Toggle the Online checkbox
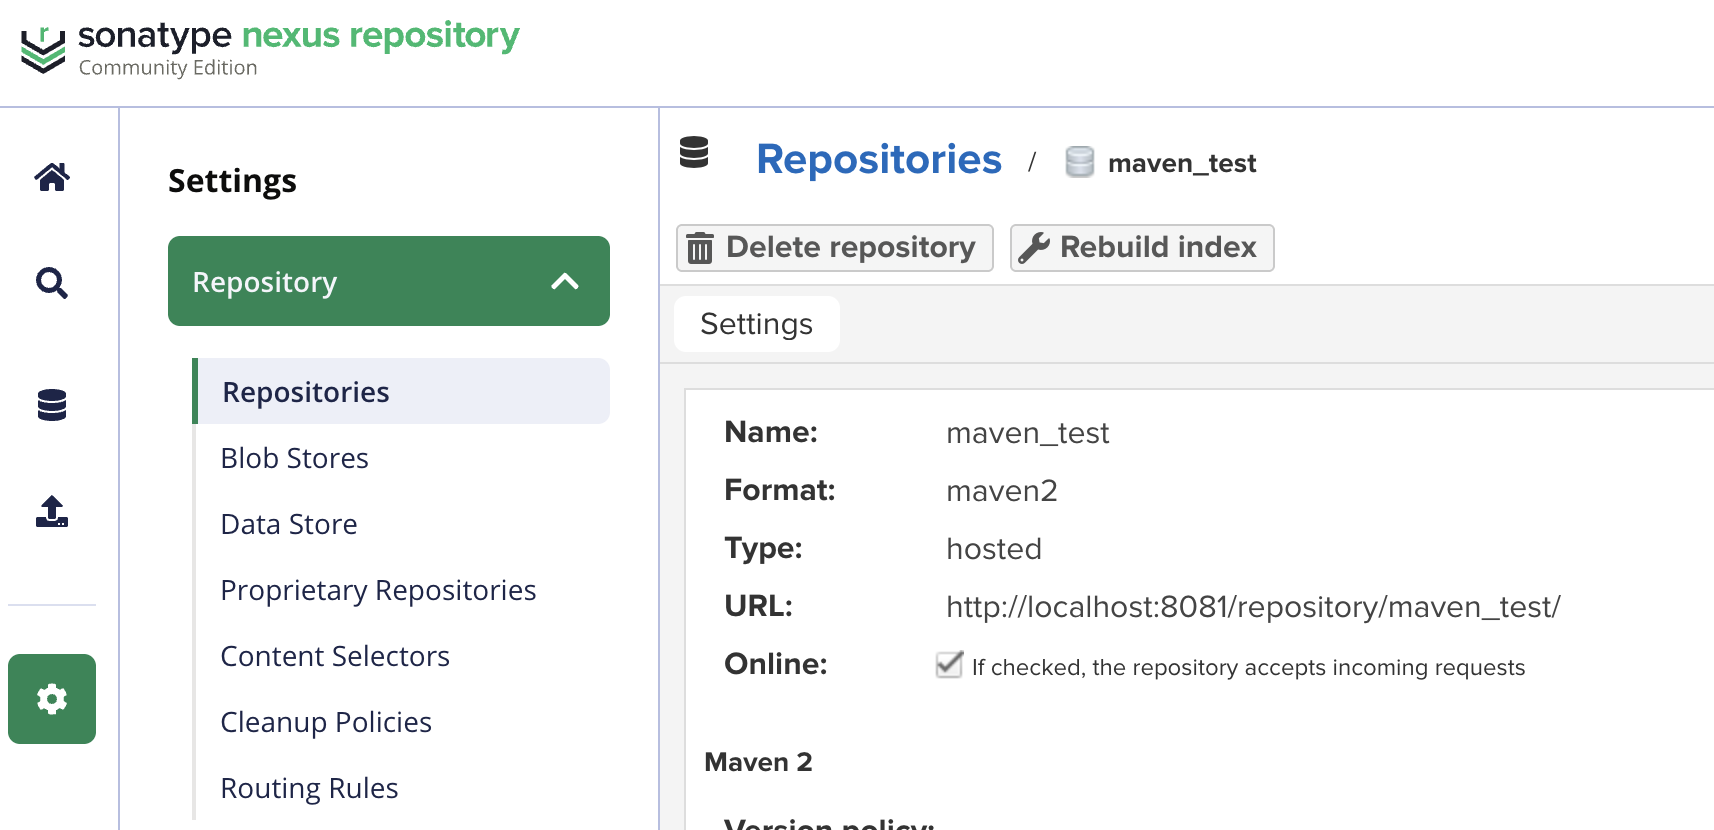The height and width of the screenshot is (830, 1714). pos(949,665)
